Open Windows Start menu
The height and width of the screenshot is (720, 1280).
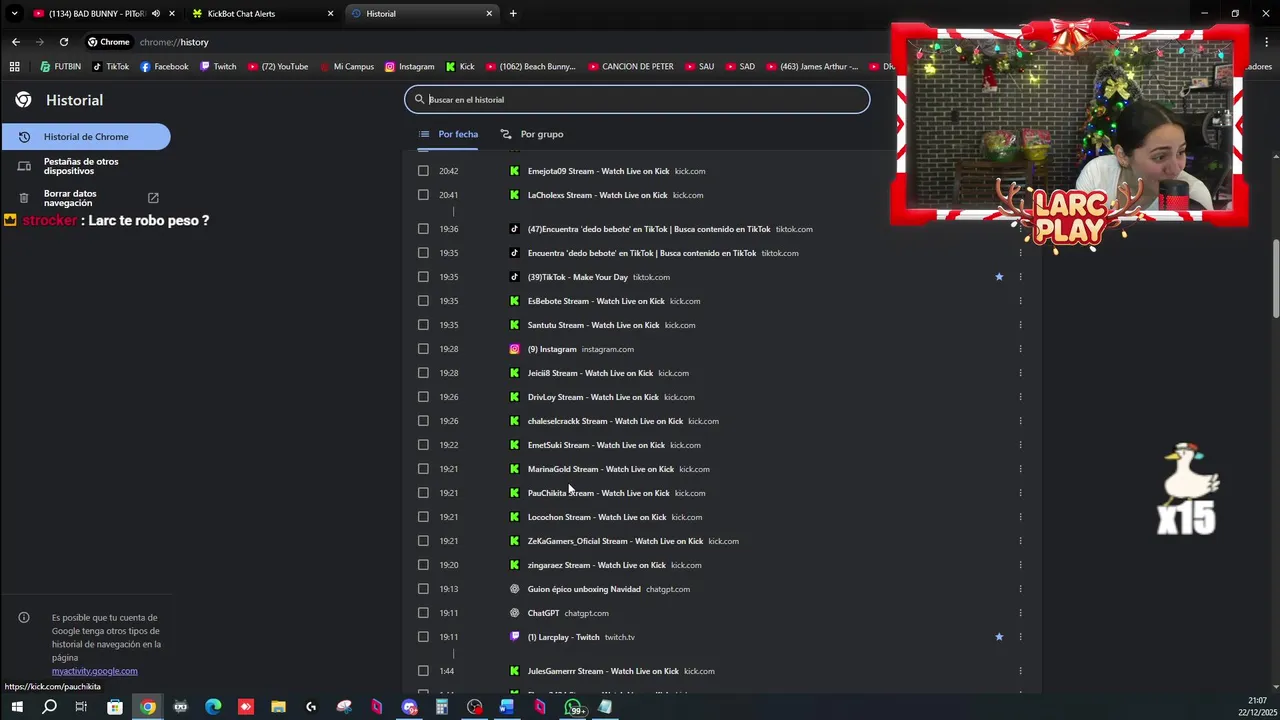[x=17, y=707]
